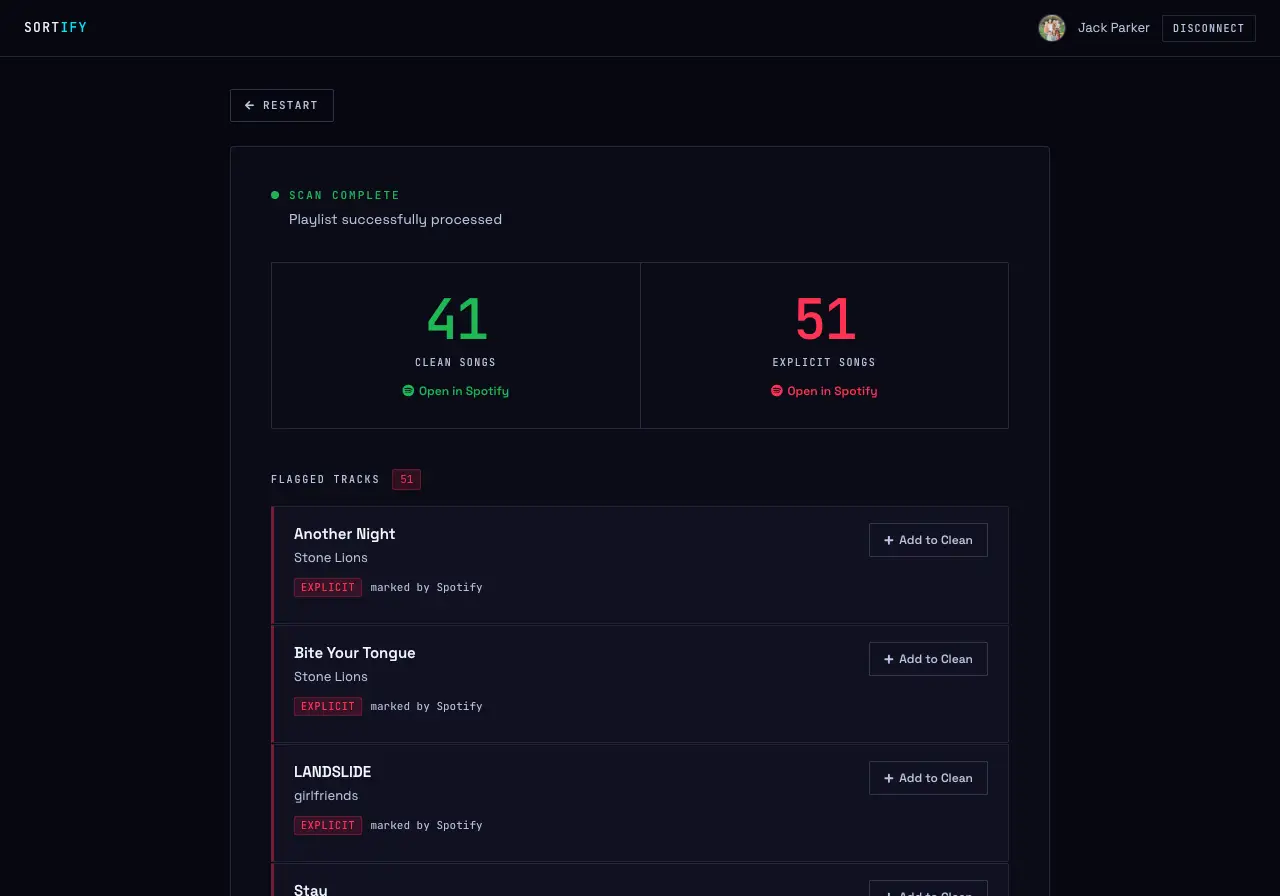Click the EXPLICIT badge on Another Night
Image resolution: width=1280 pixels, height=896 pixels.
tap(328, 587)
